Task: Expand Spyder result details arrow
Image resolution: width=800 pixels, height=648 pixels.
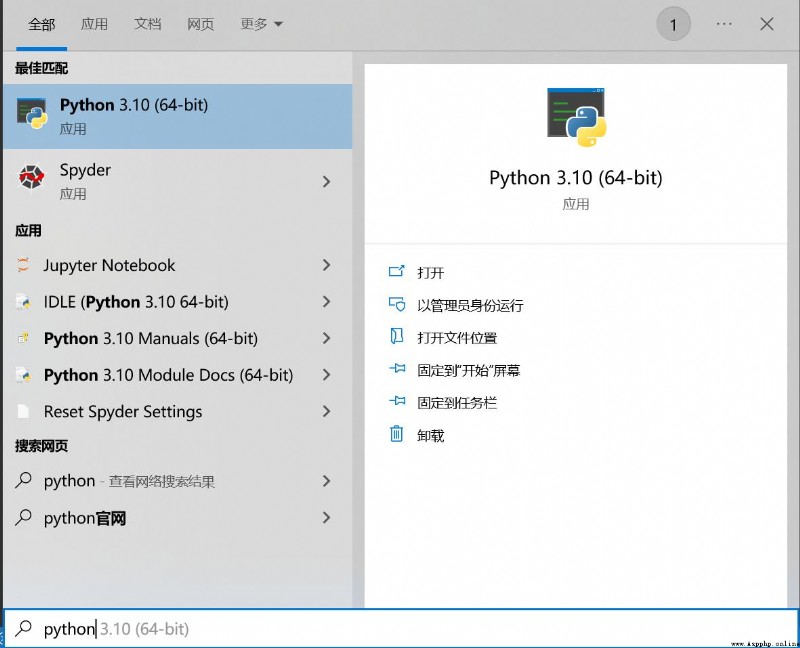Action: pos(327,181)
